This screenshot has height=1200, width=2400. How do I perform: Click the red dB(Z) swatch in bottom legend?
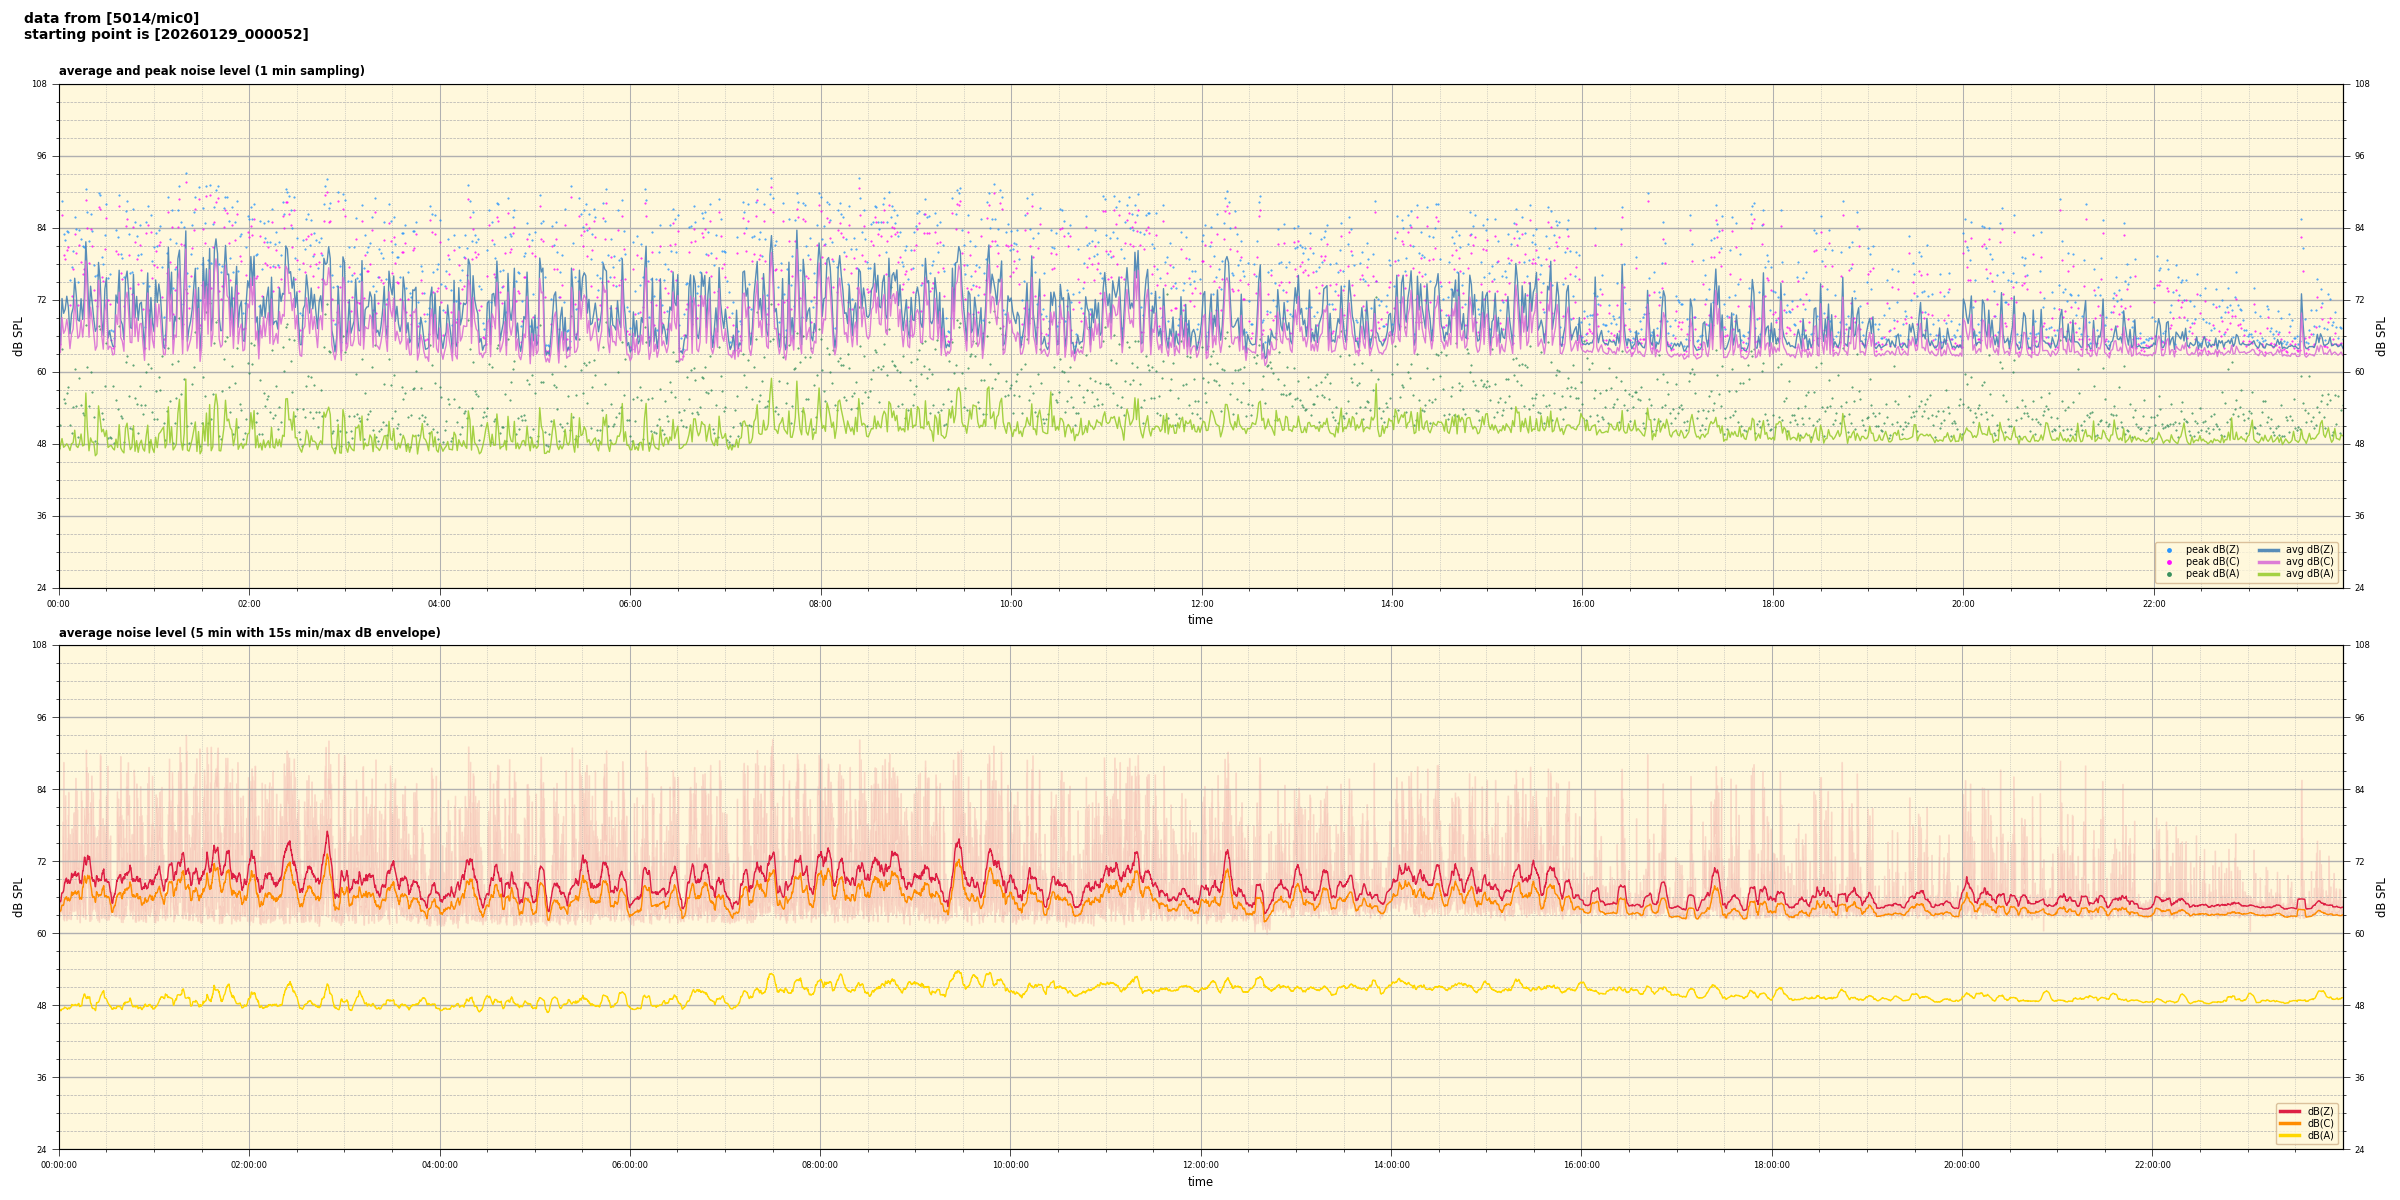click(x=2289, y=1111)
